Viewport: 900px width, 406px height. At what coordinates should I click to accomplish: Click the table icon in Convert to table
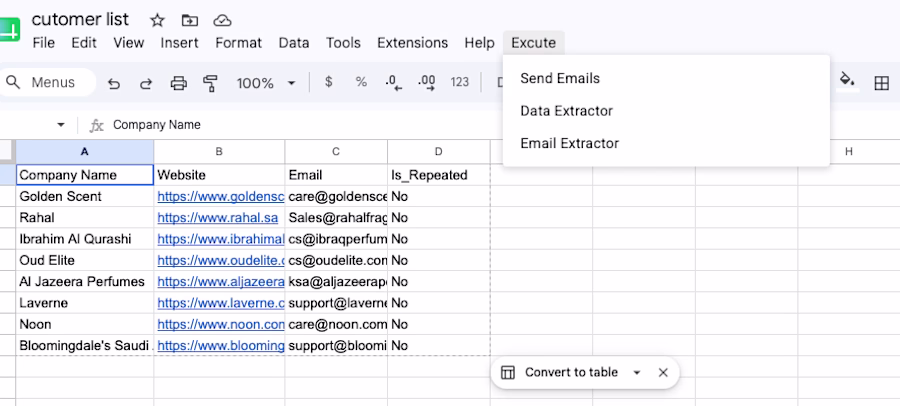coord(507,373)
